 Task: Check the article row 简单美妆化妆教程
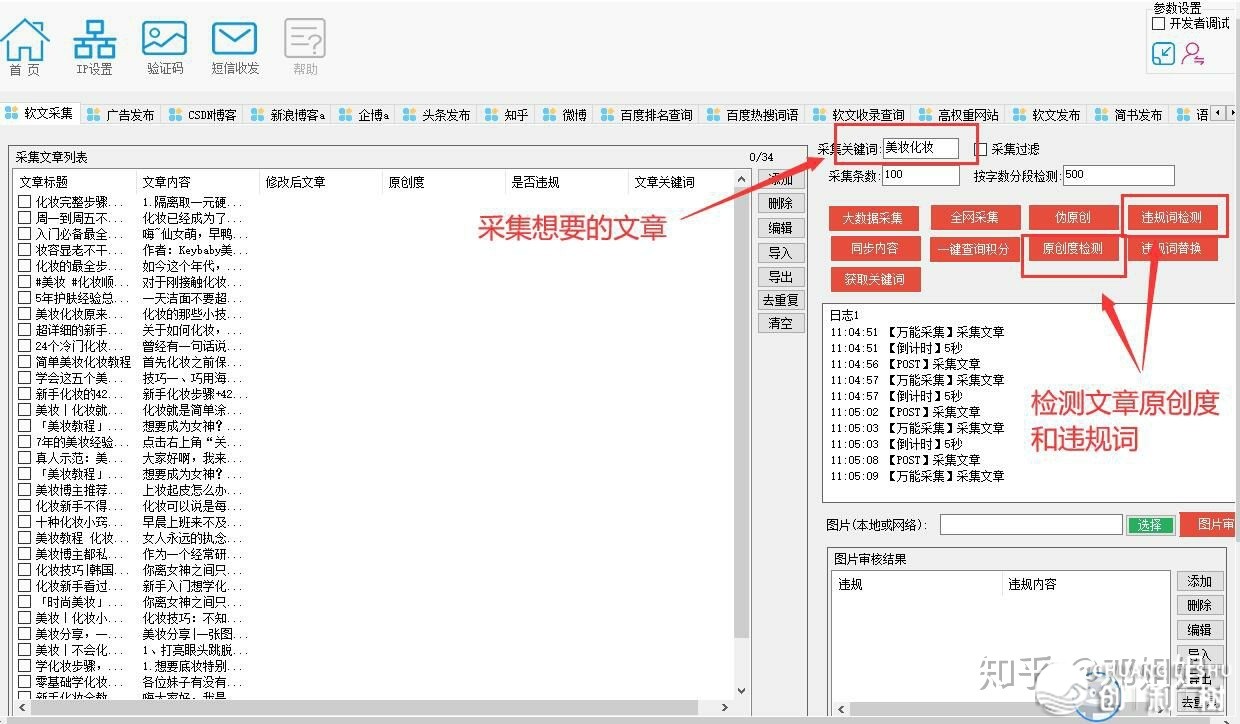click(25, 362)
